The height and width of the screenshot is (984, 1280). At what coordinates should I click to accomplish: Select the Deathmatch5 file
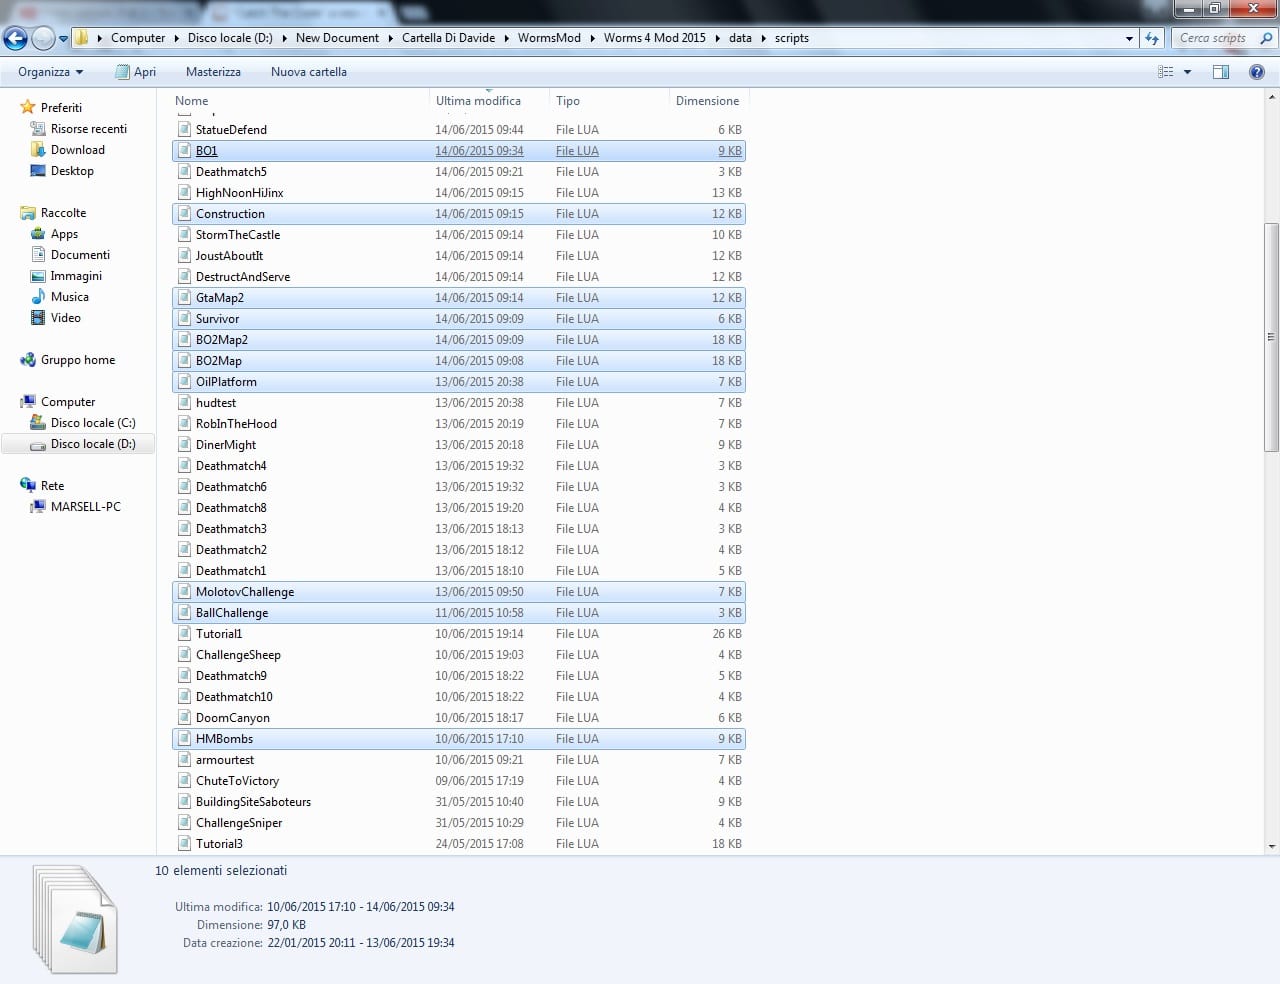pos(459,172)
